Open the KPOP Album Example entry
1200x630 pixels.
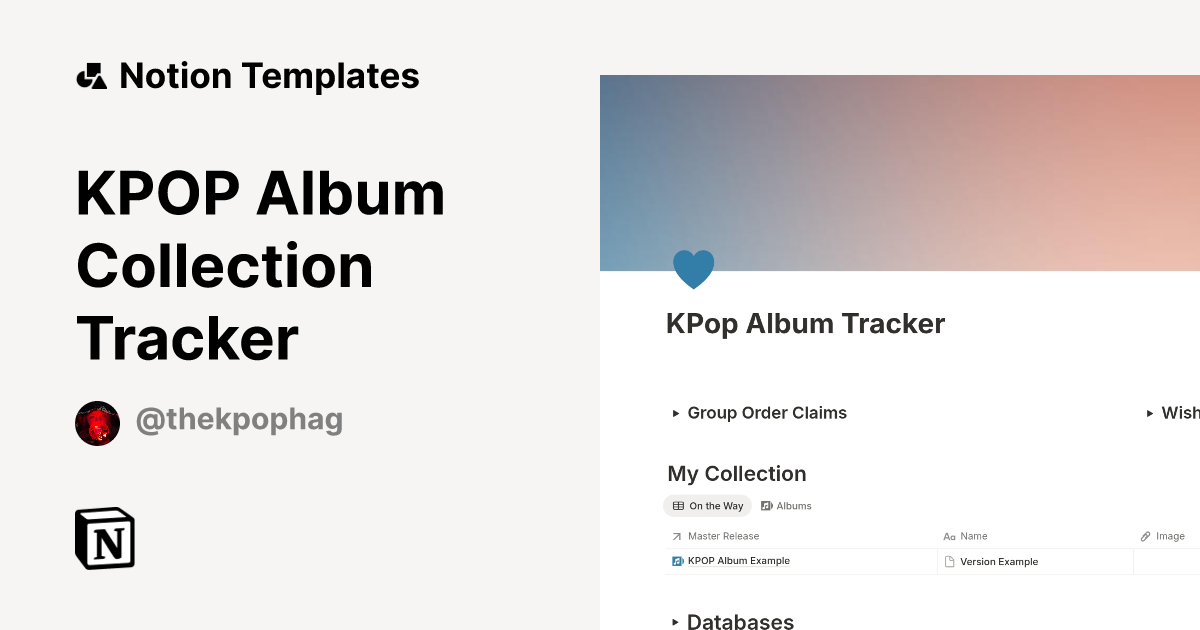tap(739, 561)
